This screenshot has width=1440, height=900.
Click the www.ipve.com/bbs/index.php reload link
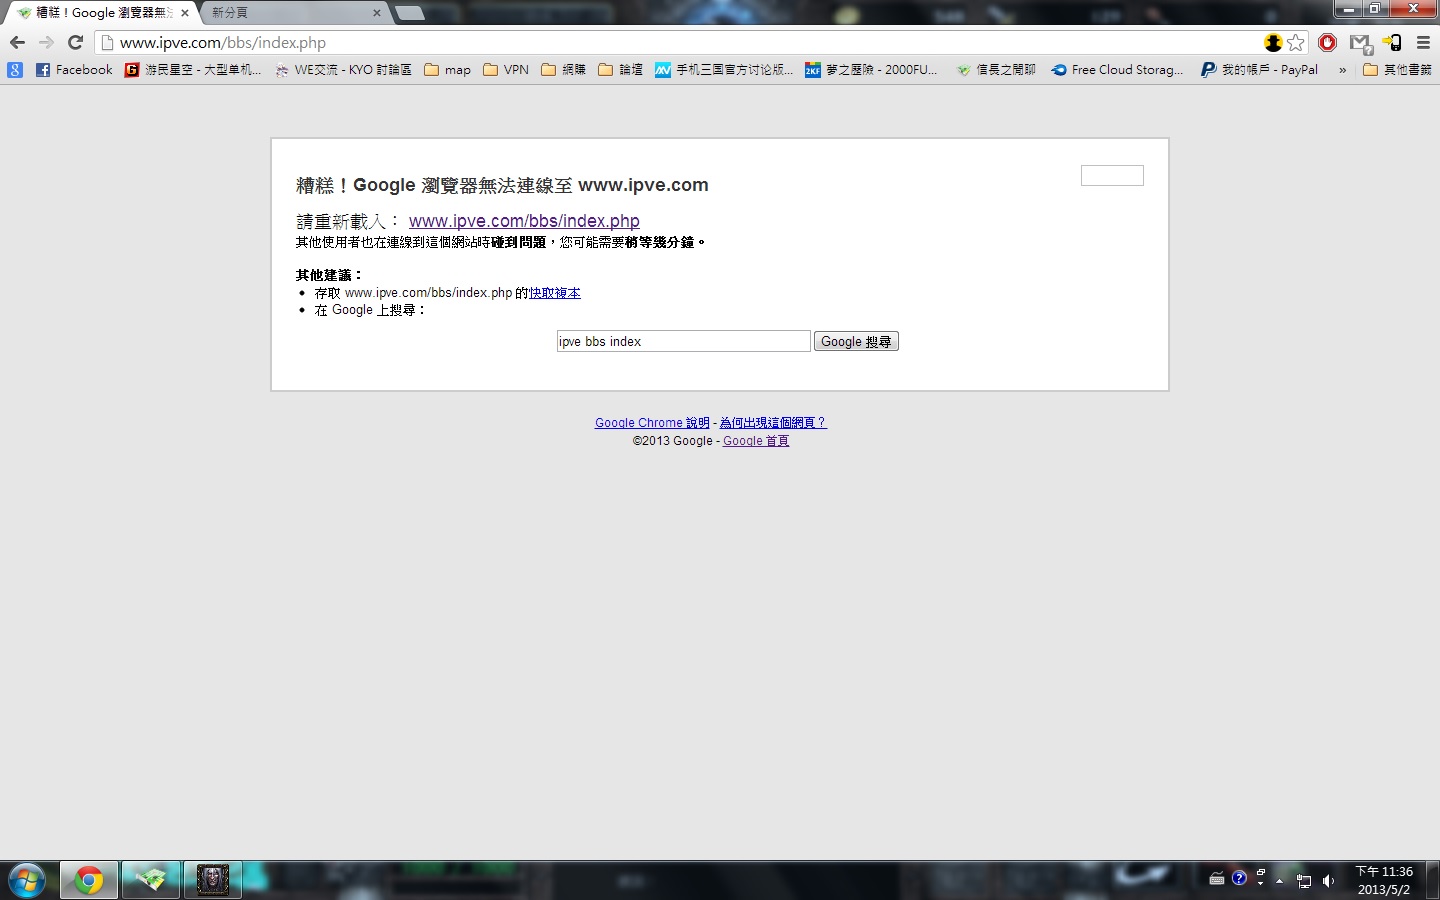tap(524, 221)
